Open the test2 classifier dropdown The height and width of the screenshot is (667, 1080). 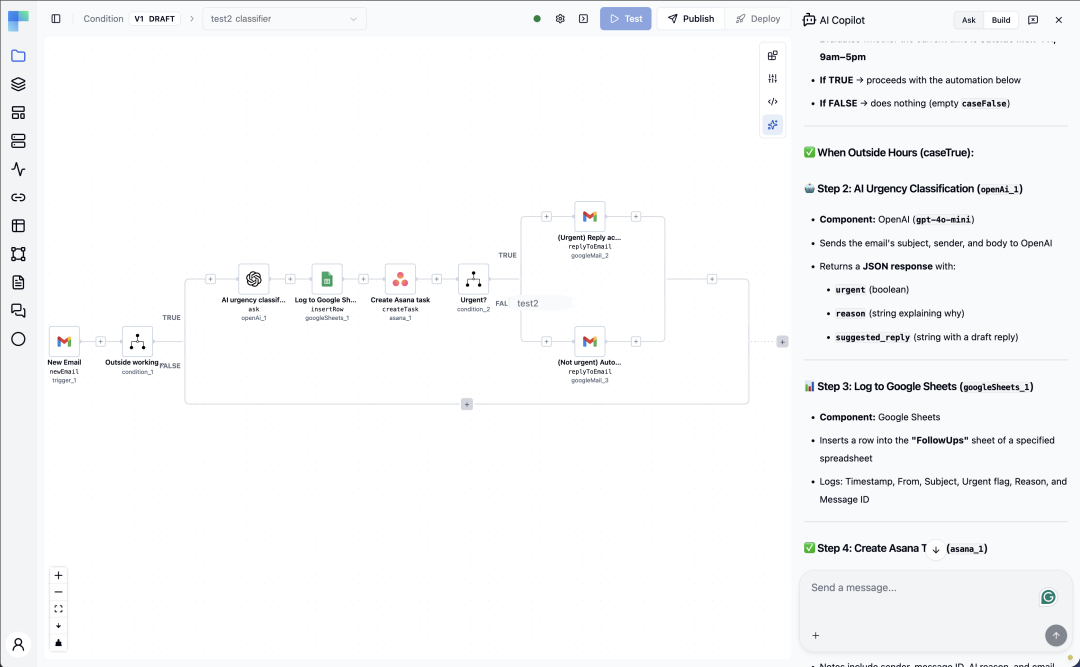tap(284, 19)
